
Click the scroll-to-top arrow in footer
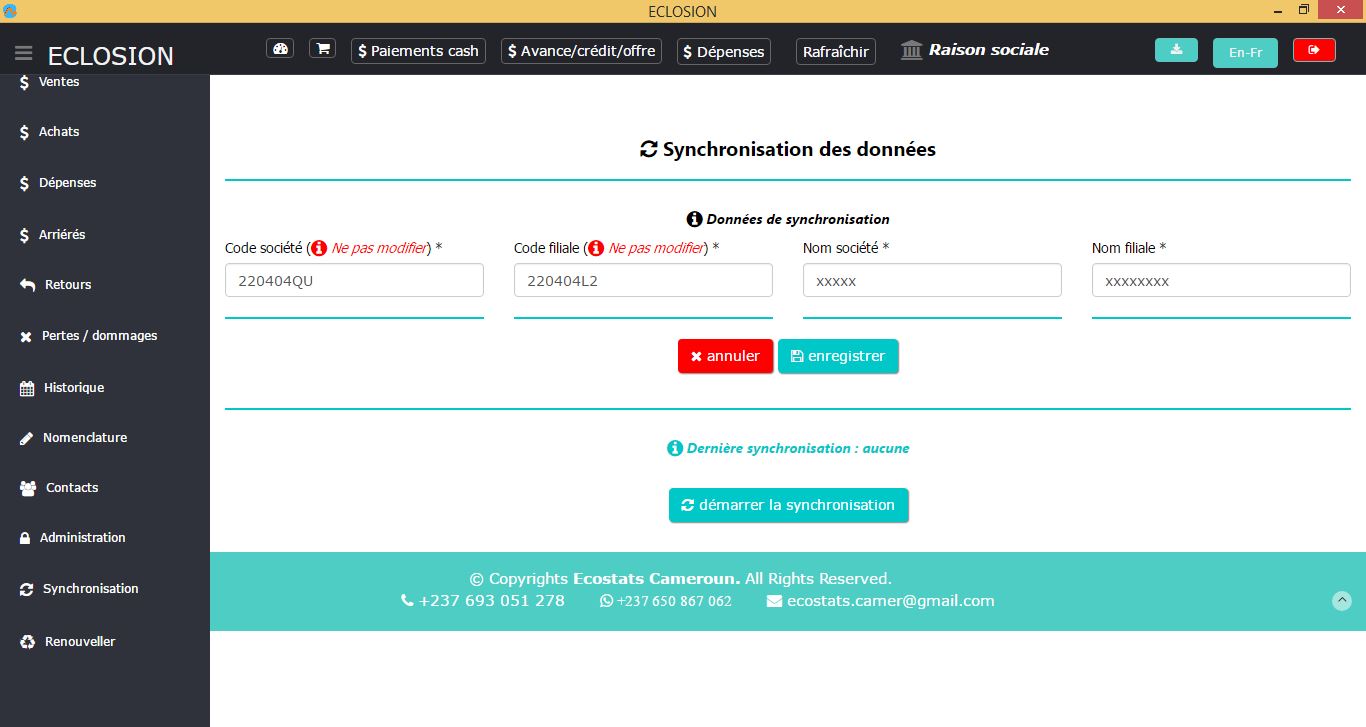coord(1342,601)
